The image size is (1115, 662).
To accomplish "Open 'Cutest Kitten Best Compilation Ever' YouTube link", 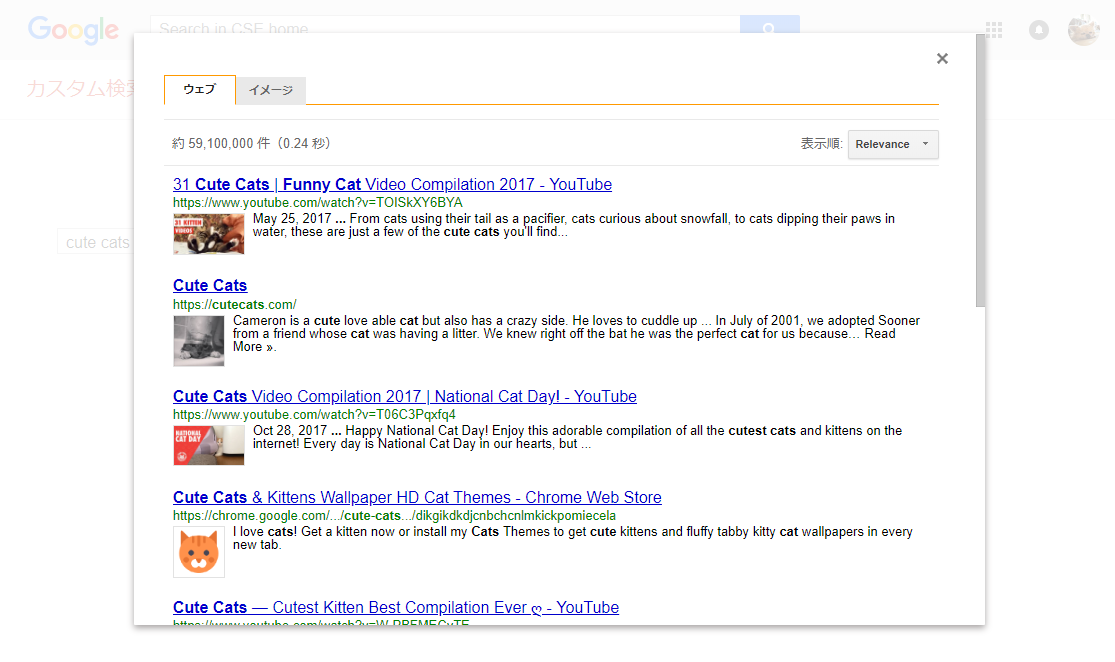I will click(x=396, y=607).
